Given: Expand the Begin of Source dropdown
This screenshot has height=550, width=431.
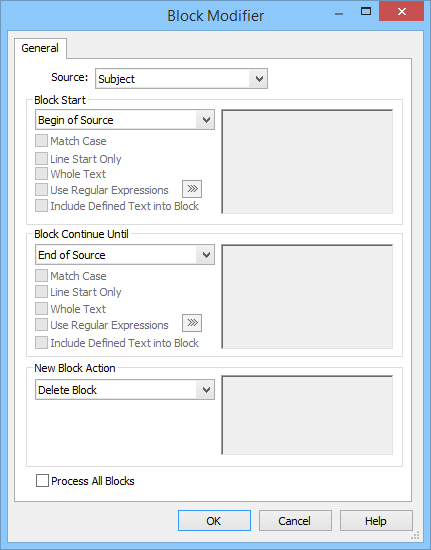Looking at the screenshot, I should tap(125, 120).
